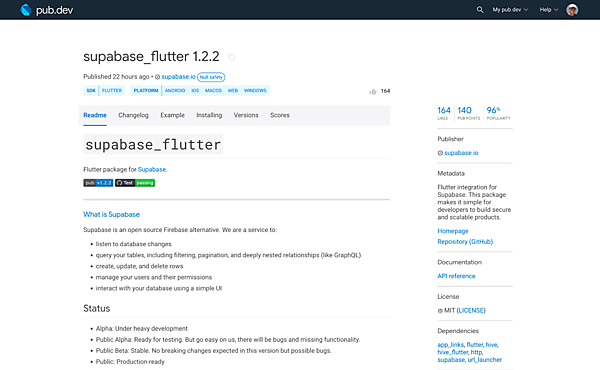Click the FLUTTER tag
This screenshot has height=370, width=600.
tap(112, 91)
